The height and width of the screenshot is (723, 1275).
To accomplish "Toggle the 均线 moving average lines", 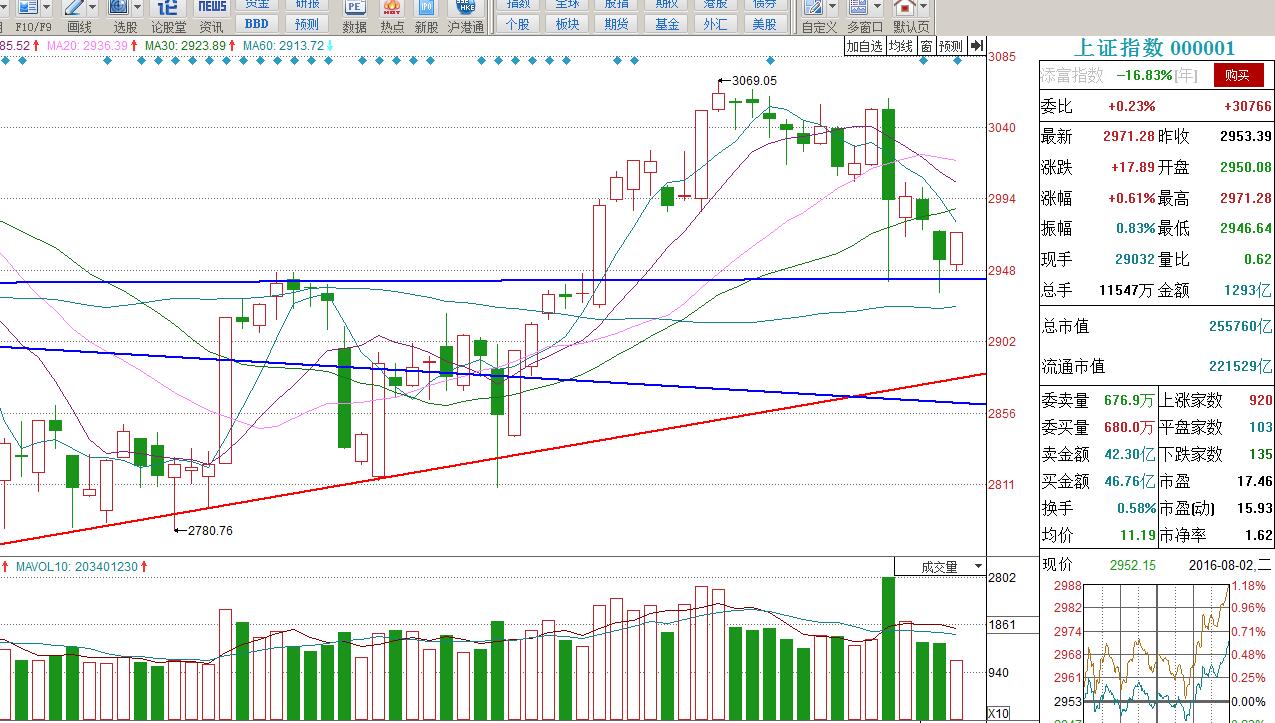I will coord(902,46).
